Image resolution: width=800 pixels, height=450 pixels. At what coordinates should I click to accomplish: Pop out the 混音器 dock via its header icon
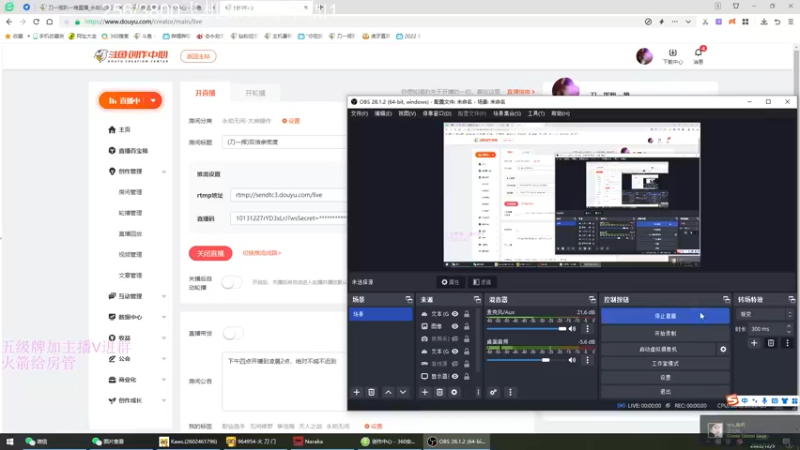point(592,299)
